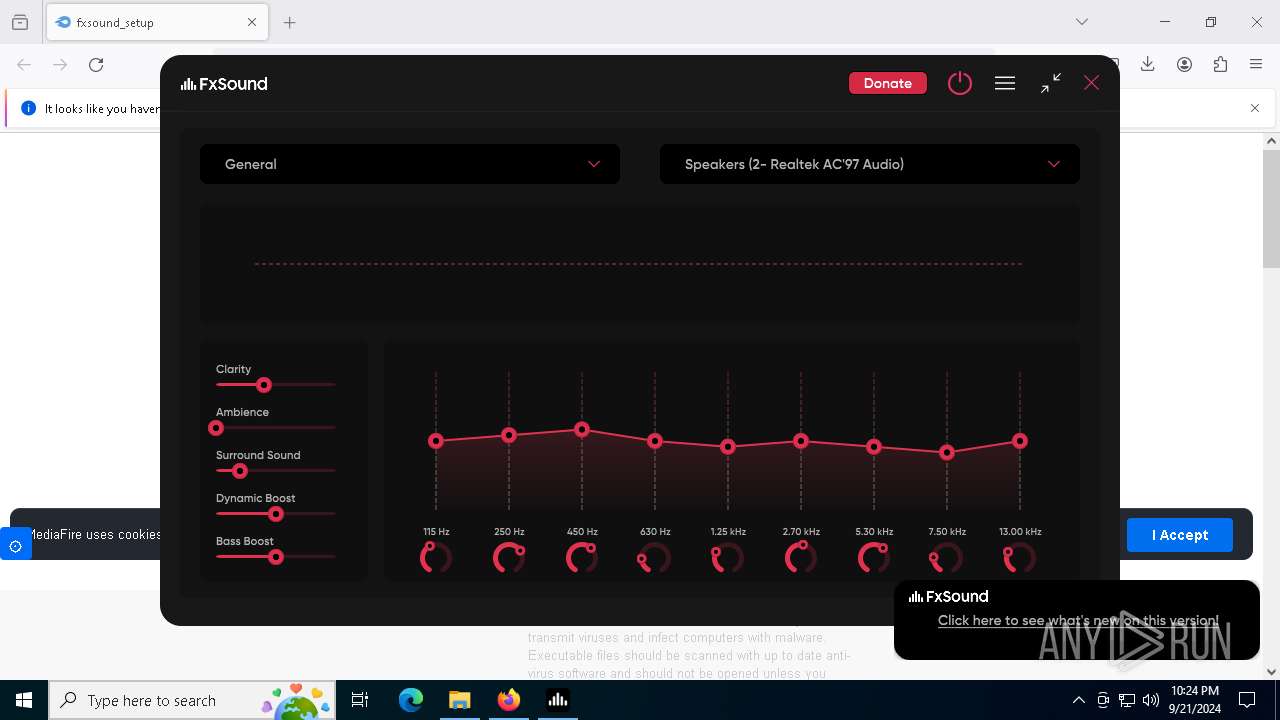Click the 1.25 kHz frequency knob

tap(728, 557)
